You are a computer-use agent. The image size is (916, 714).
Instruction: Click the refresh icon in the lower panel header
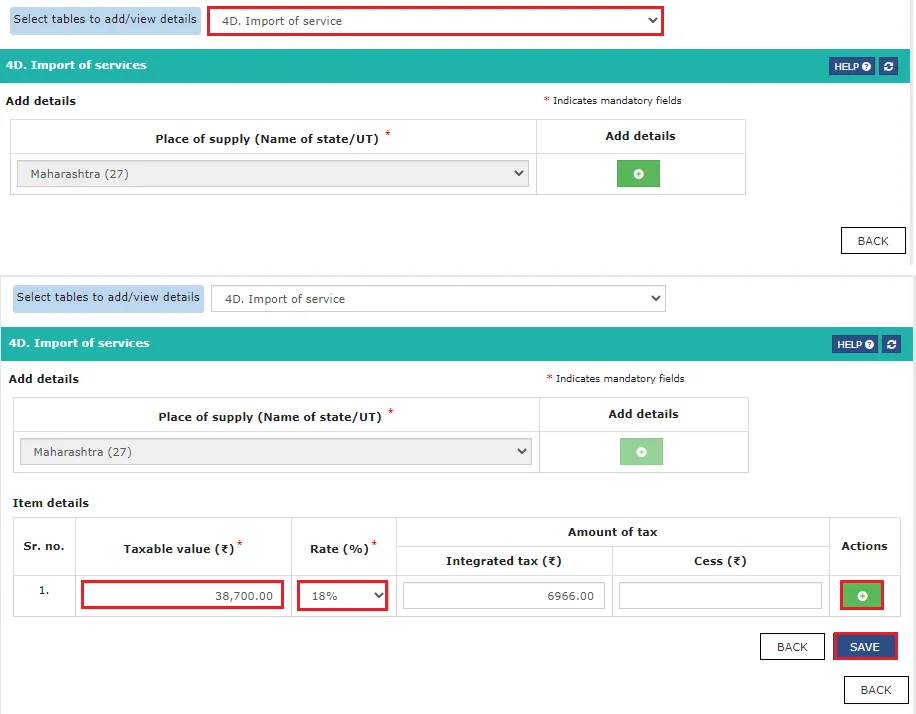pos(891,344)
